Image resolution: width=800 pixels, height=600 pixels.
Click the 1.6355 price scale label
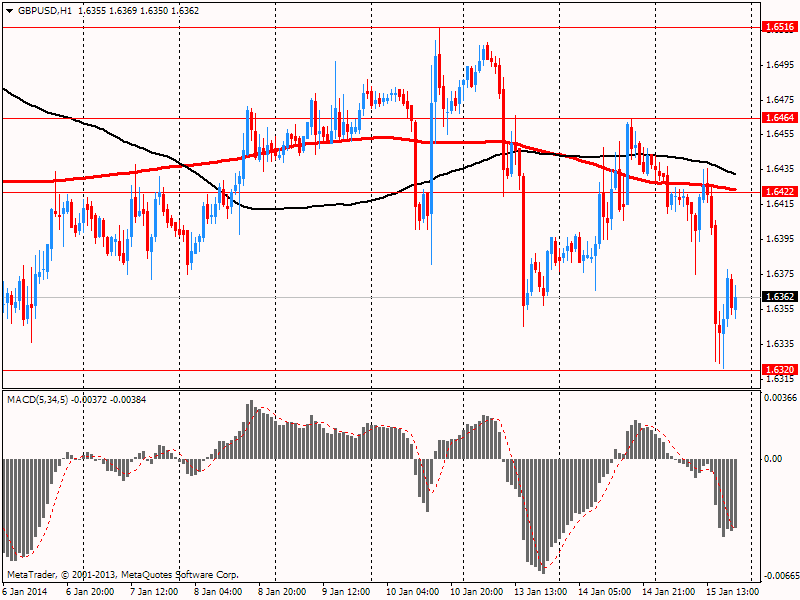click(780, 309)
